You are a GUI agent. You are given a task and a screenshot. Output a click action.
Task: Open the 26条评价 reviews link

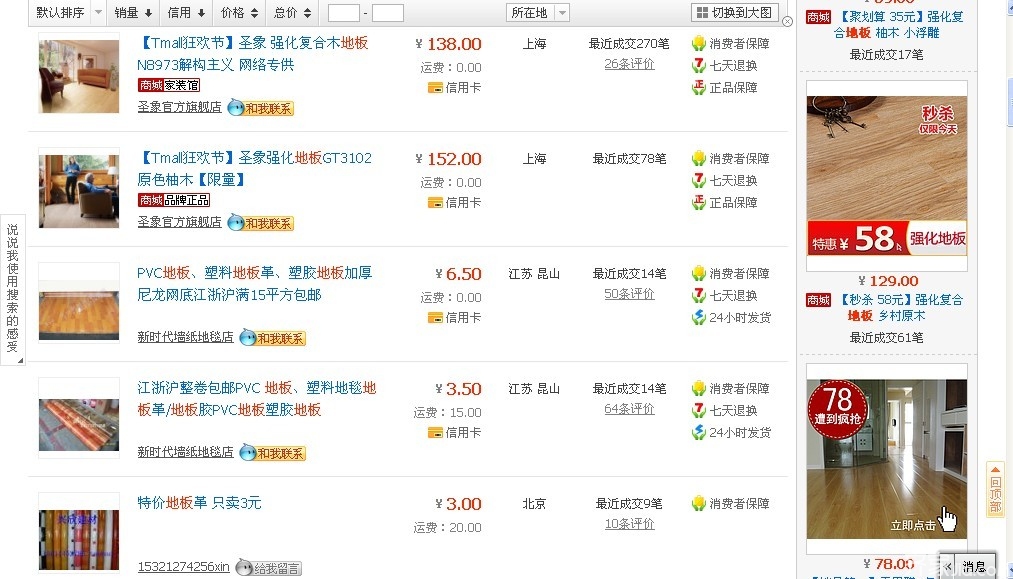(x=630, y=65)
